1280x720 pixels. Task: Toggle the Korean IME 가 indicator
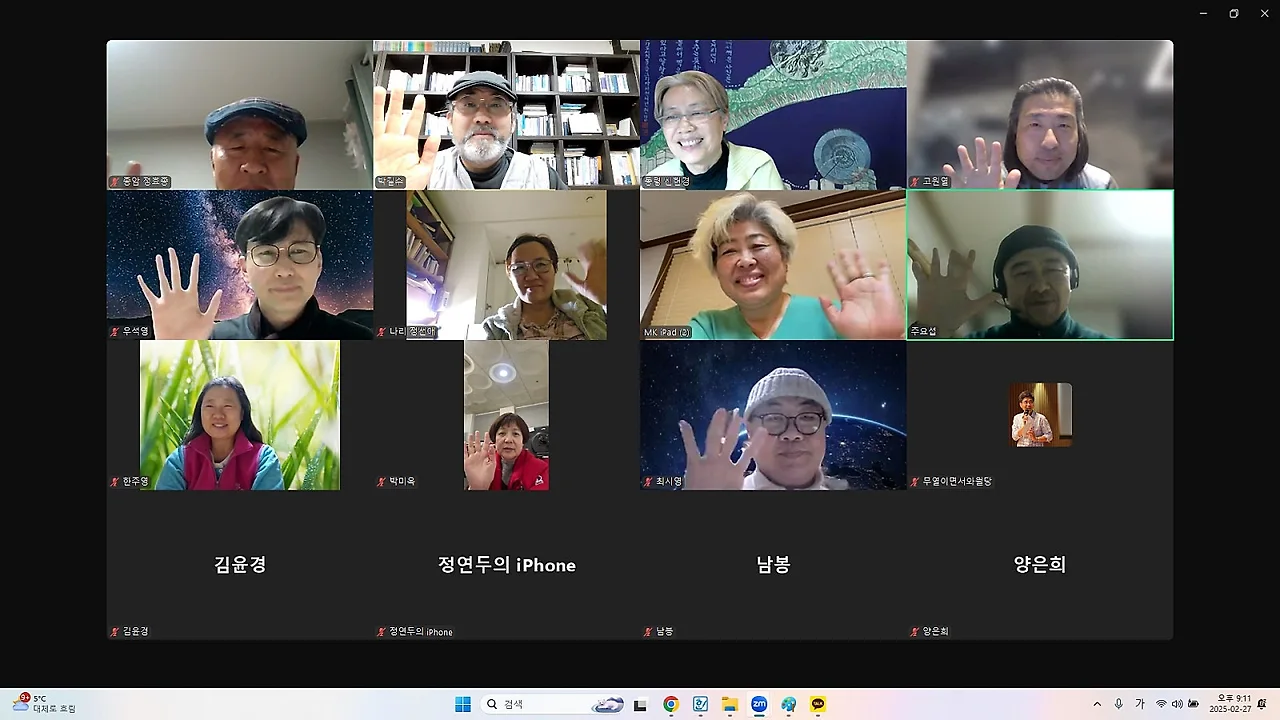(x=1140, y=704)
